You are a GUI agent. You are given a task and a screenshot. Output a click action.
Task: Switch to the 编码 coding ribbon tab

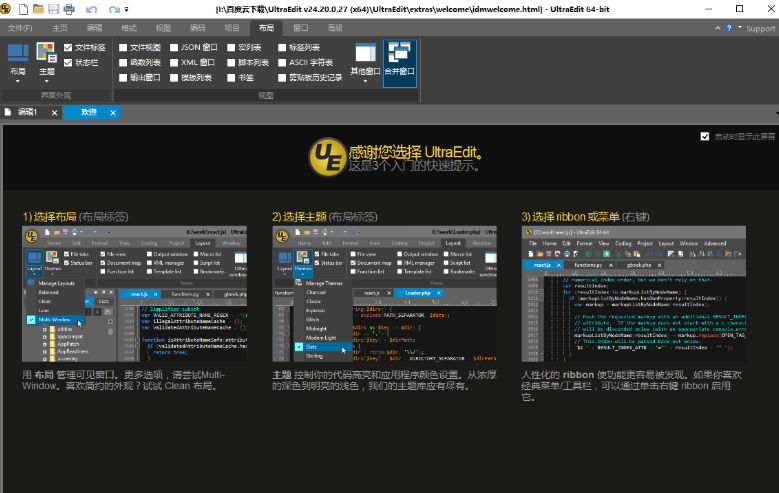coord(197,28)
